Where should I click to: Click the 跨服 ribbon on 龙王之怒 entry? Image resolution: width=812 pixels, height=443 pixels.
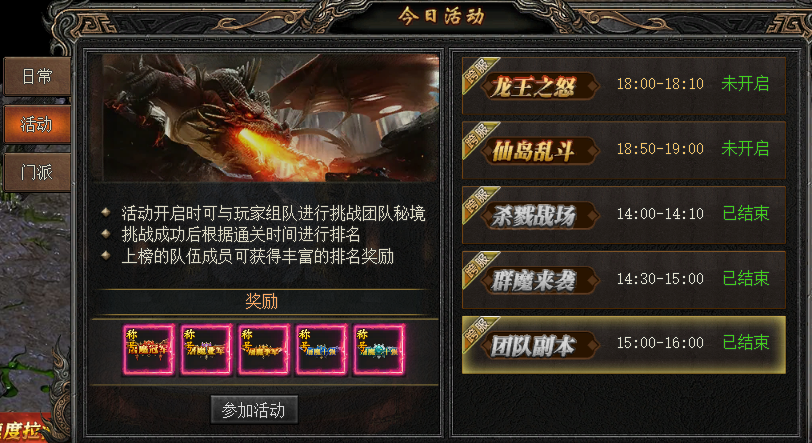[478, 73]
